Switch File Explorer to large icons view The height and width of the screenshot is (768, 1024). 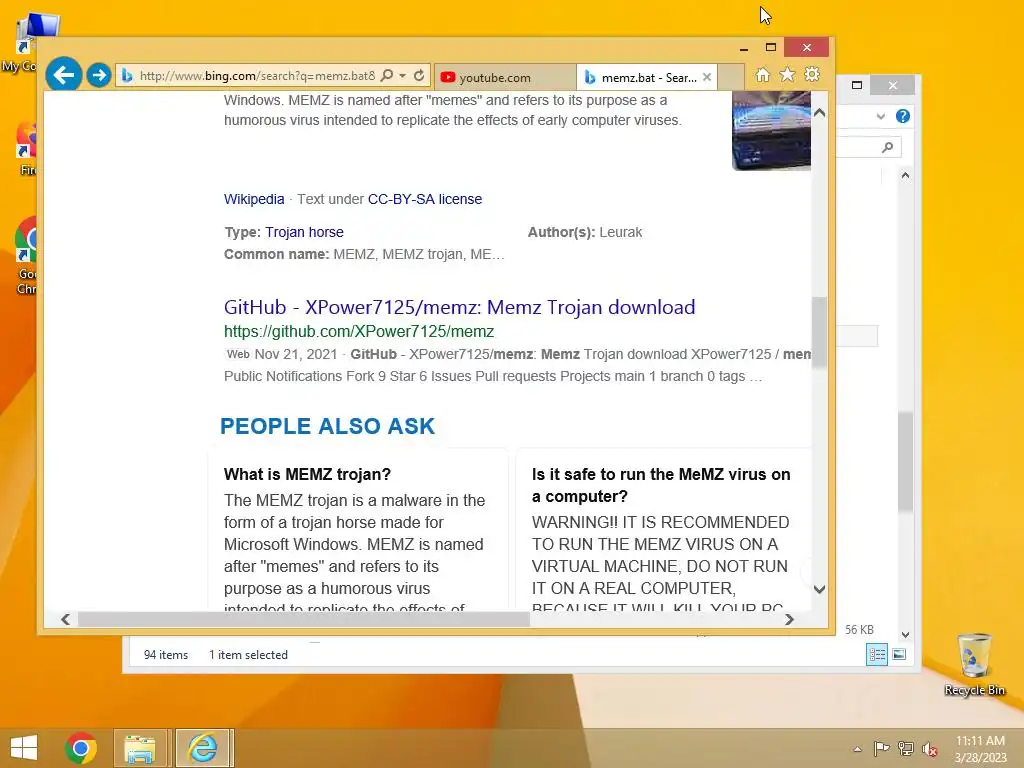pos(899,654)
